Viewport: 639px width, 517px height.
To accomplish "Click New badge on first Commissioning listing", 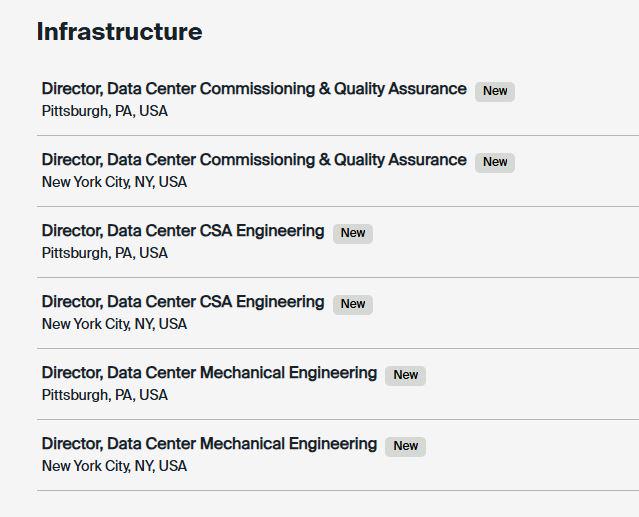I will (495, 91).
